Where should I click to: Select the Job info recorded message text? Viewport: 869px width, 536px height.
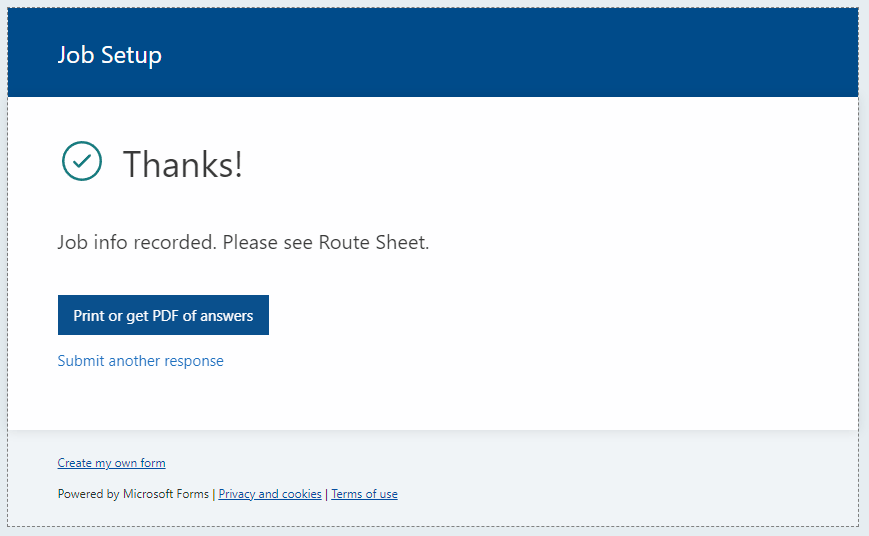pos(243,242)
